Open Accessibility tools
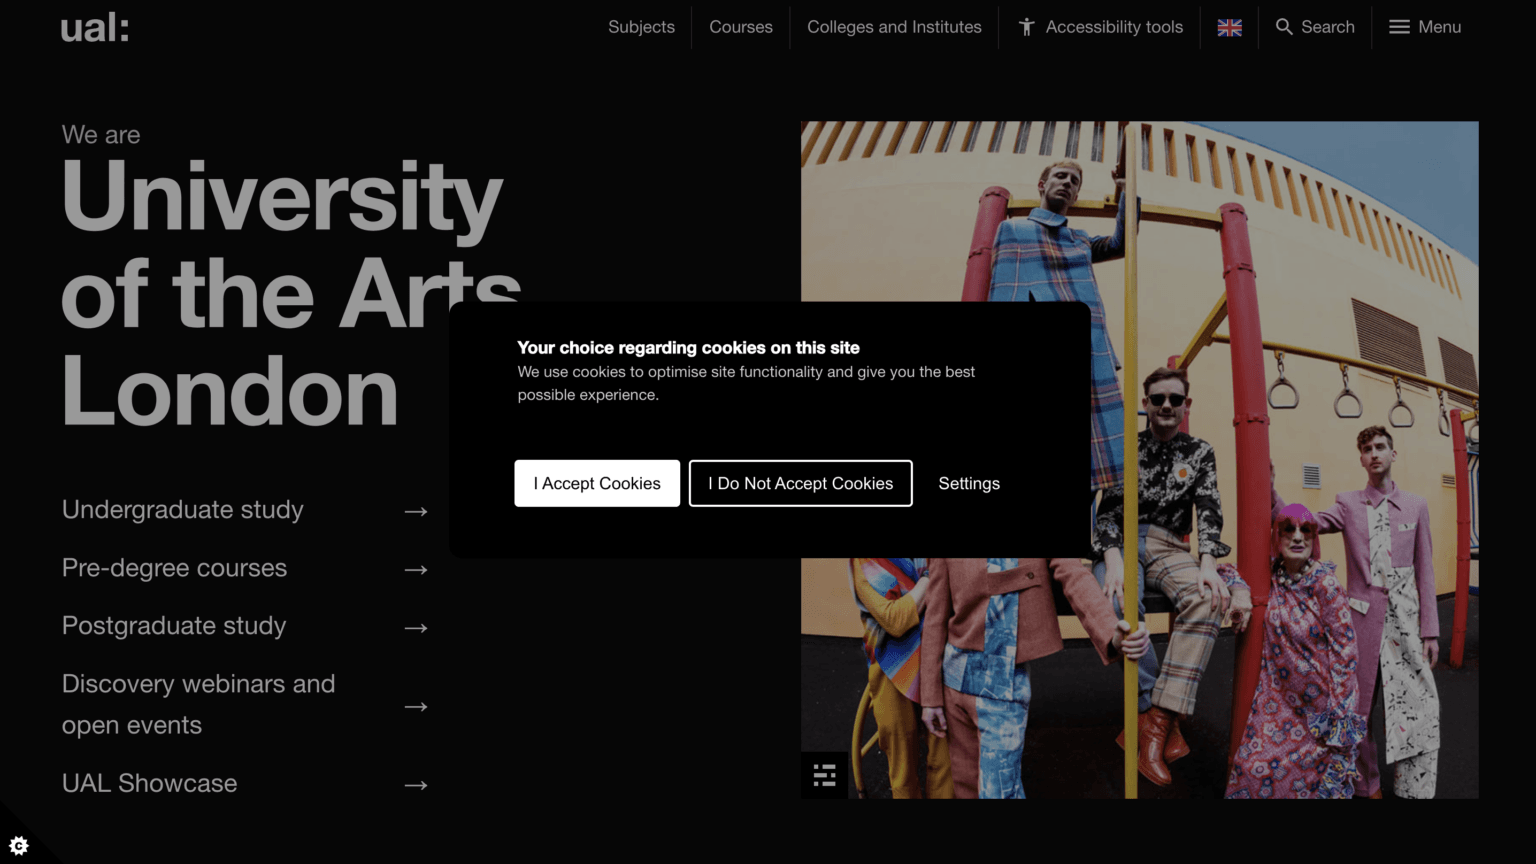Viewport: 1536px width, 864px height. pyautogui.click(x=1114, y=27)
